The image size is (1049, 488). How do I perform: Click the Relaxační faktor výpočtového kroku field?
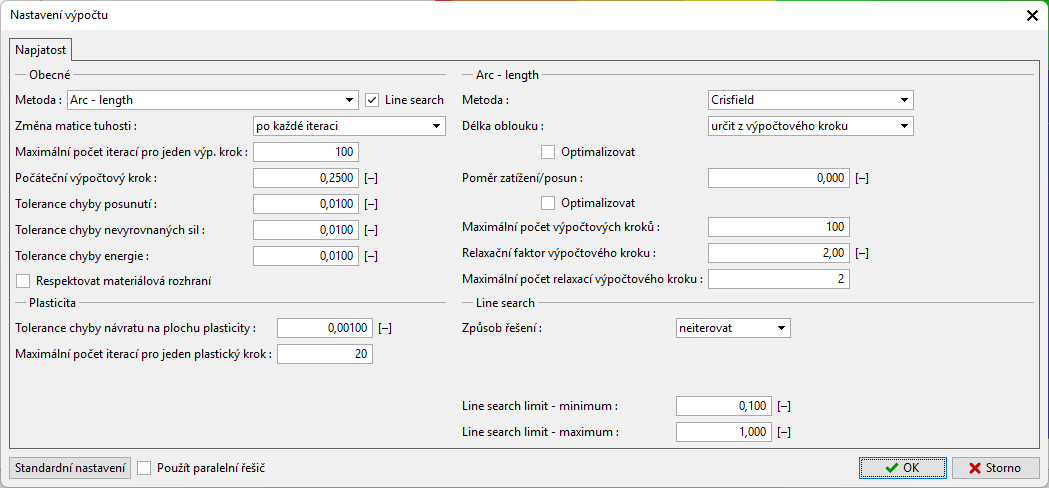(778, 253)
